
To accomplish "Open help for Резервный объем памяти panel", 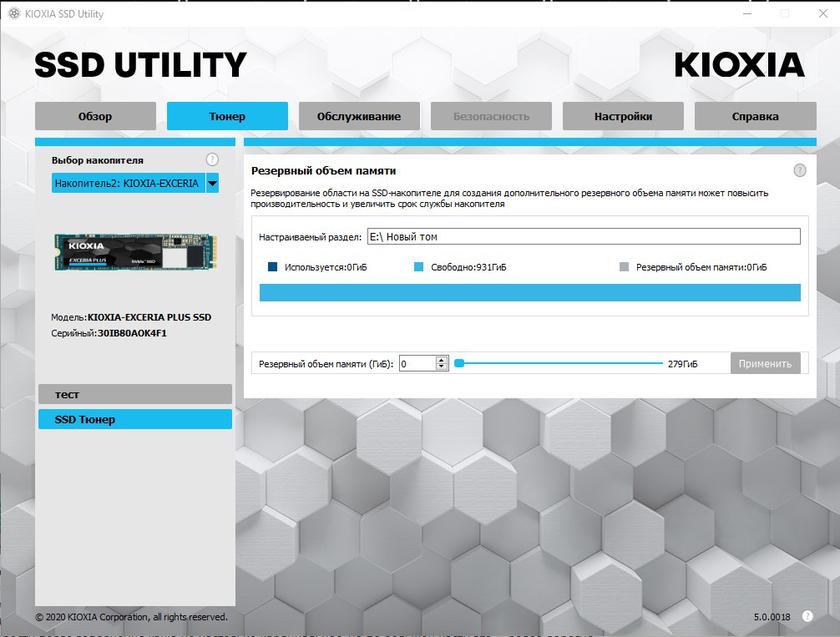I will 799,171.
